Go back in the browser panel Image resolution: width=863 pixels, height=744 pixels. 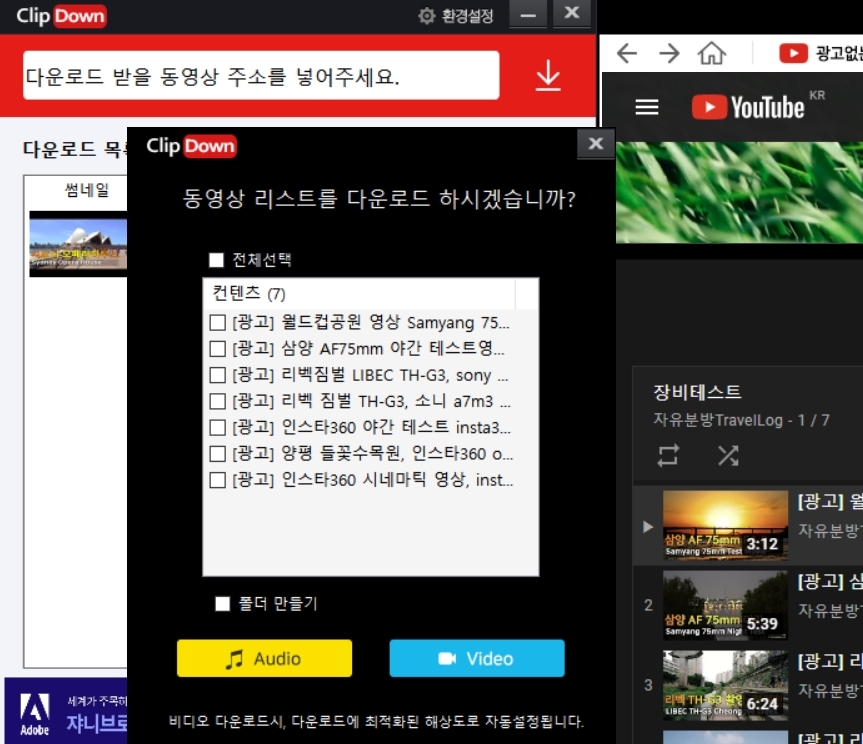pos(627,53)
